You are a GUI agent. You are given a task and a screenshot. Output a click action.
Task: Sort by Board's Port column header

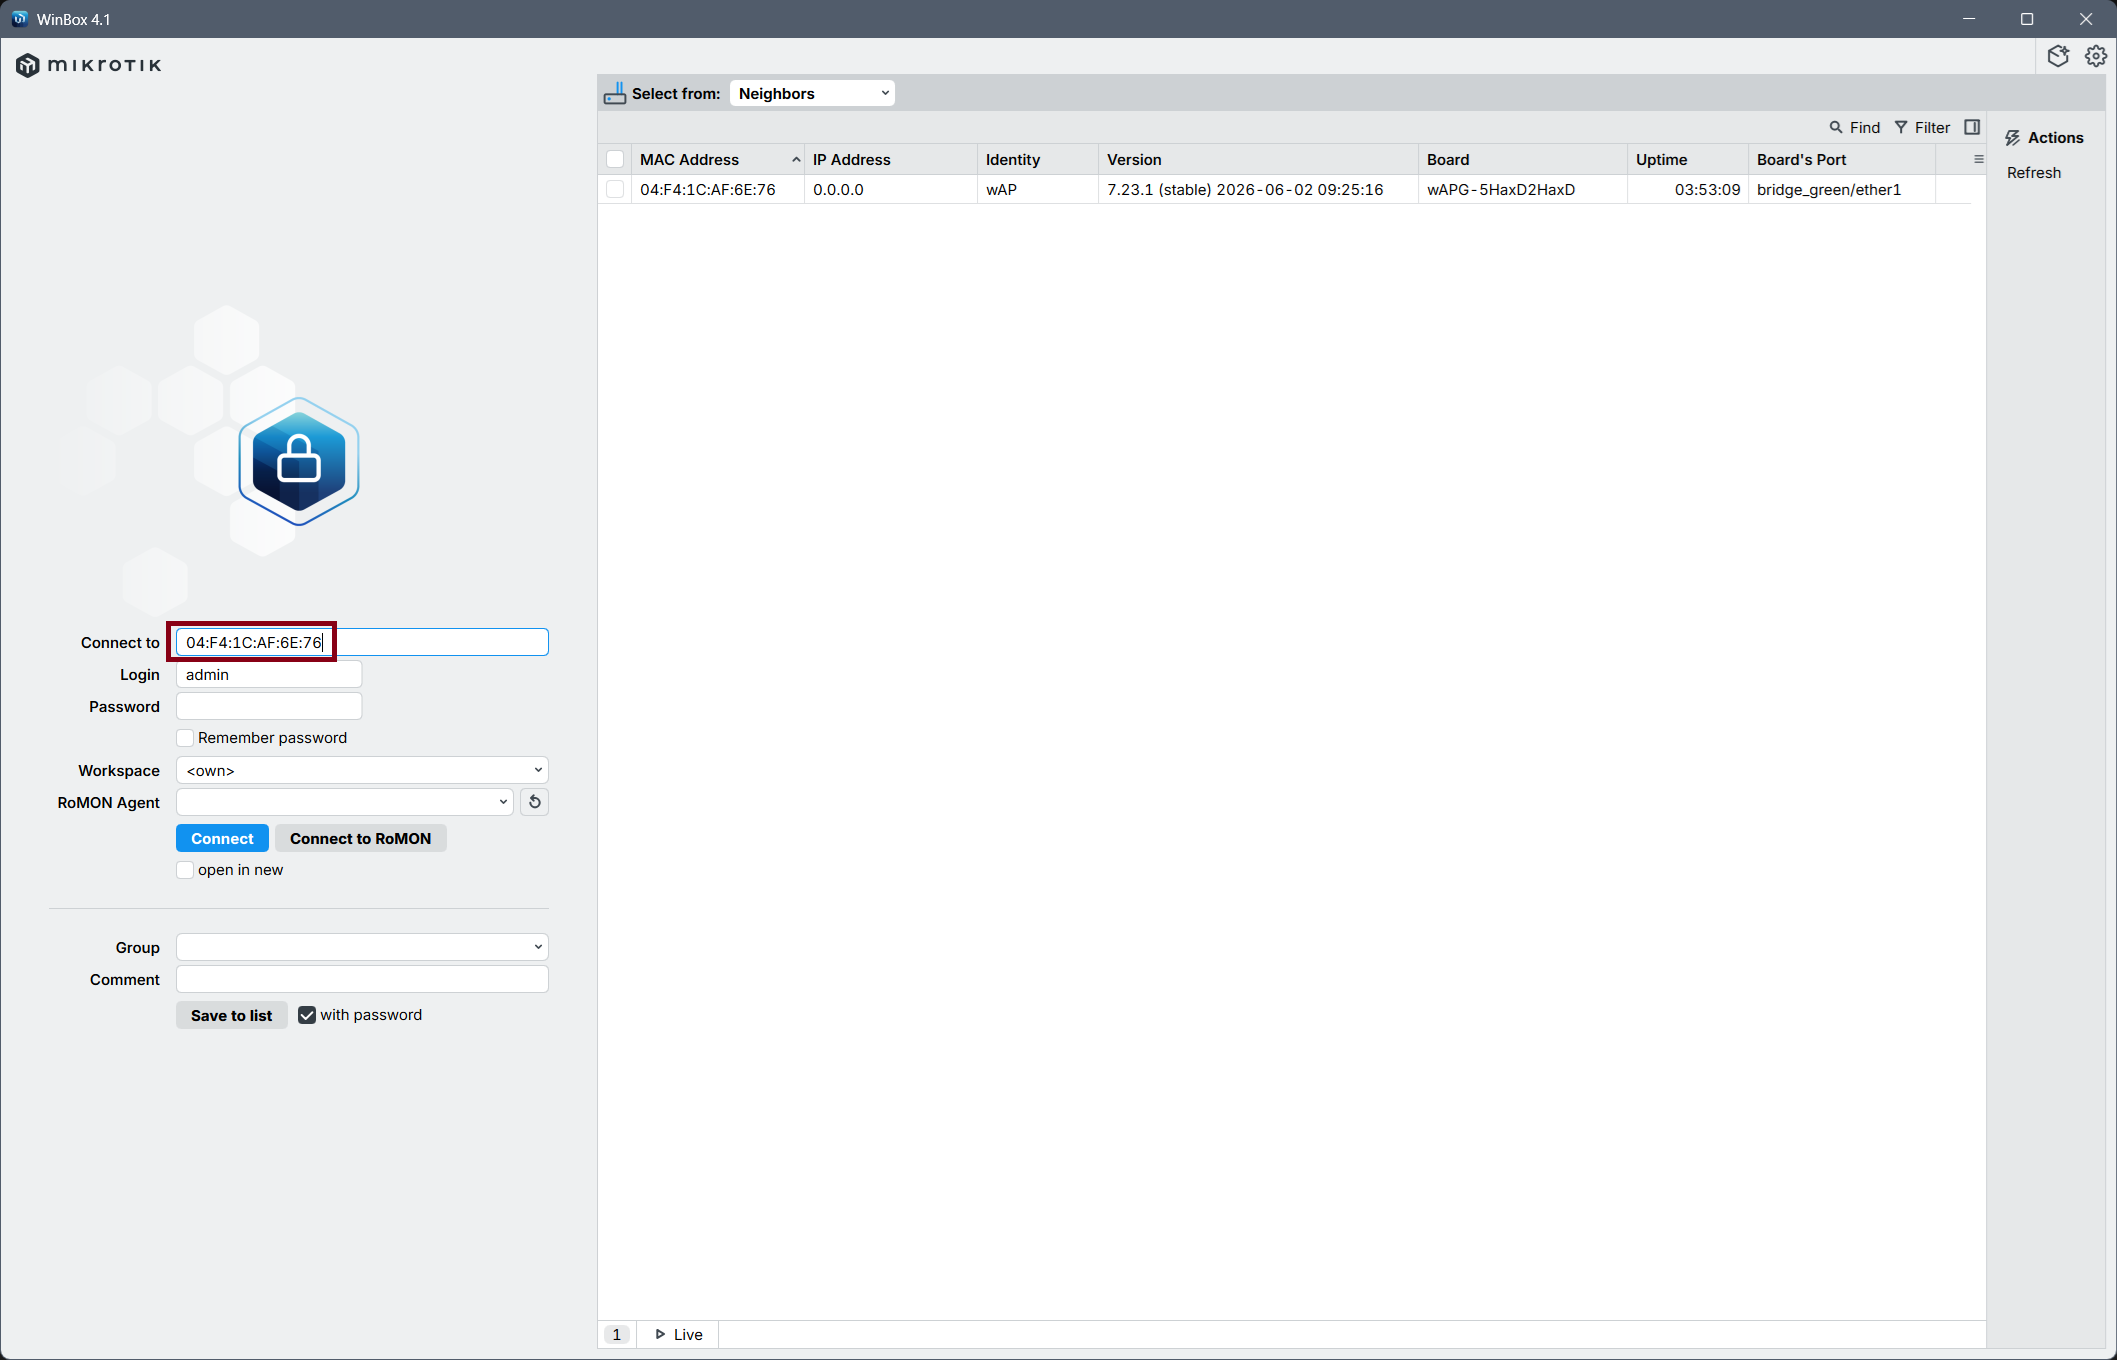(1841, 159)
